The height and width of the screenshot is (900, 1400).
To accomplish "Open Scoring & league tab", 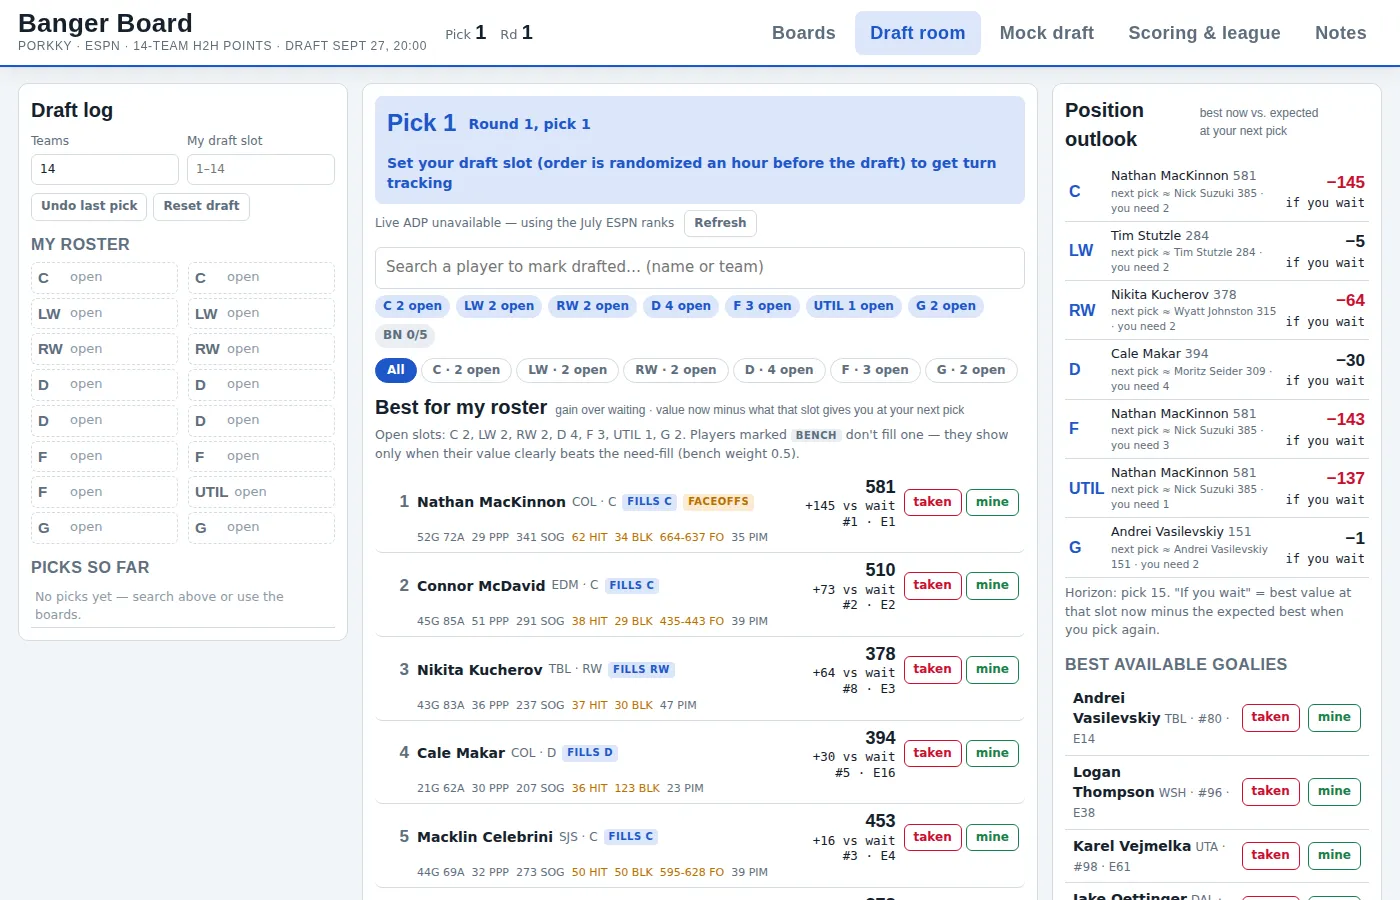I will click(x=1204, y=33).
